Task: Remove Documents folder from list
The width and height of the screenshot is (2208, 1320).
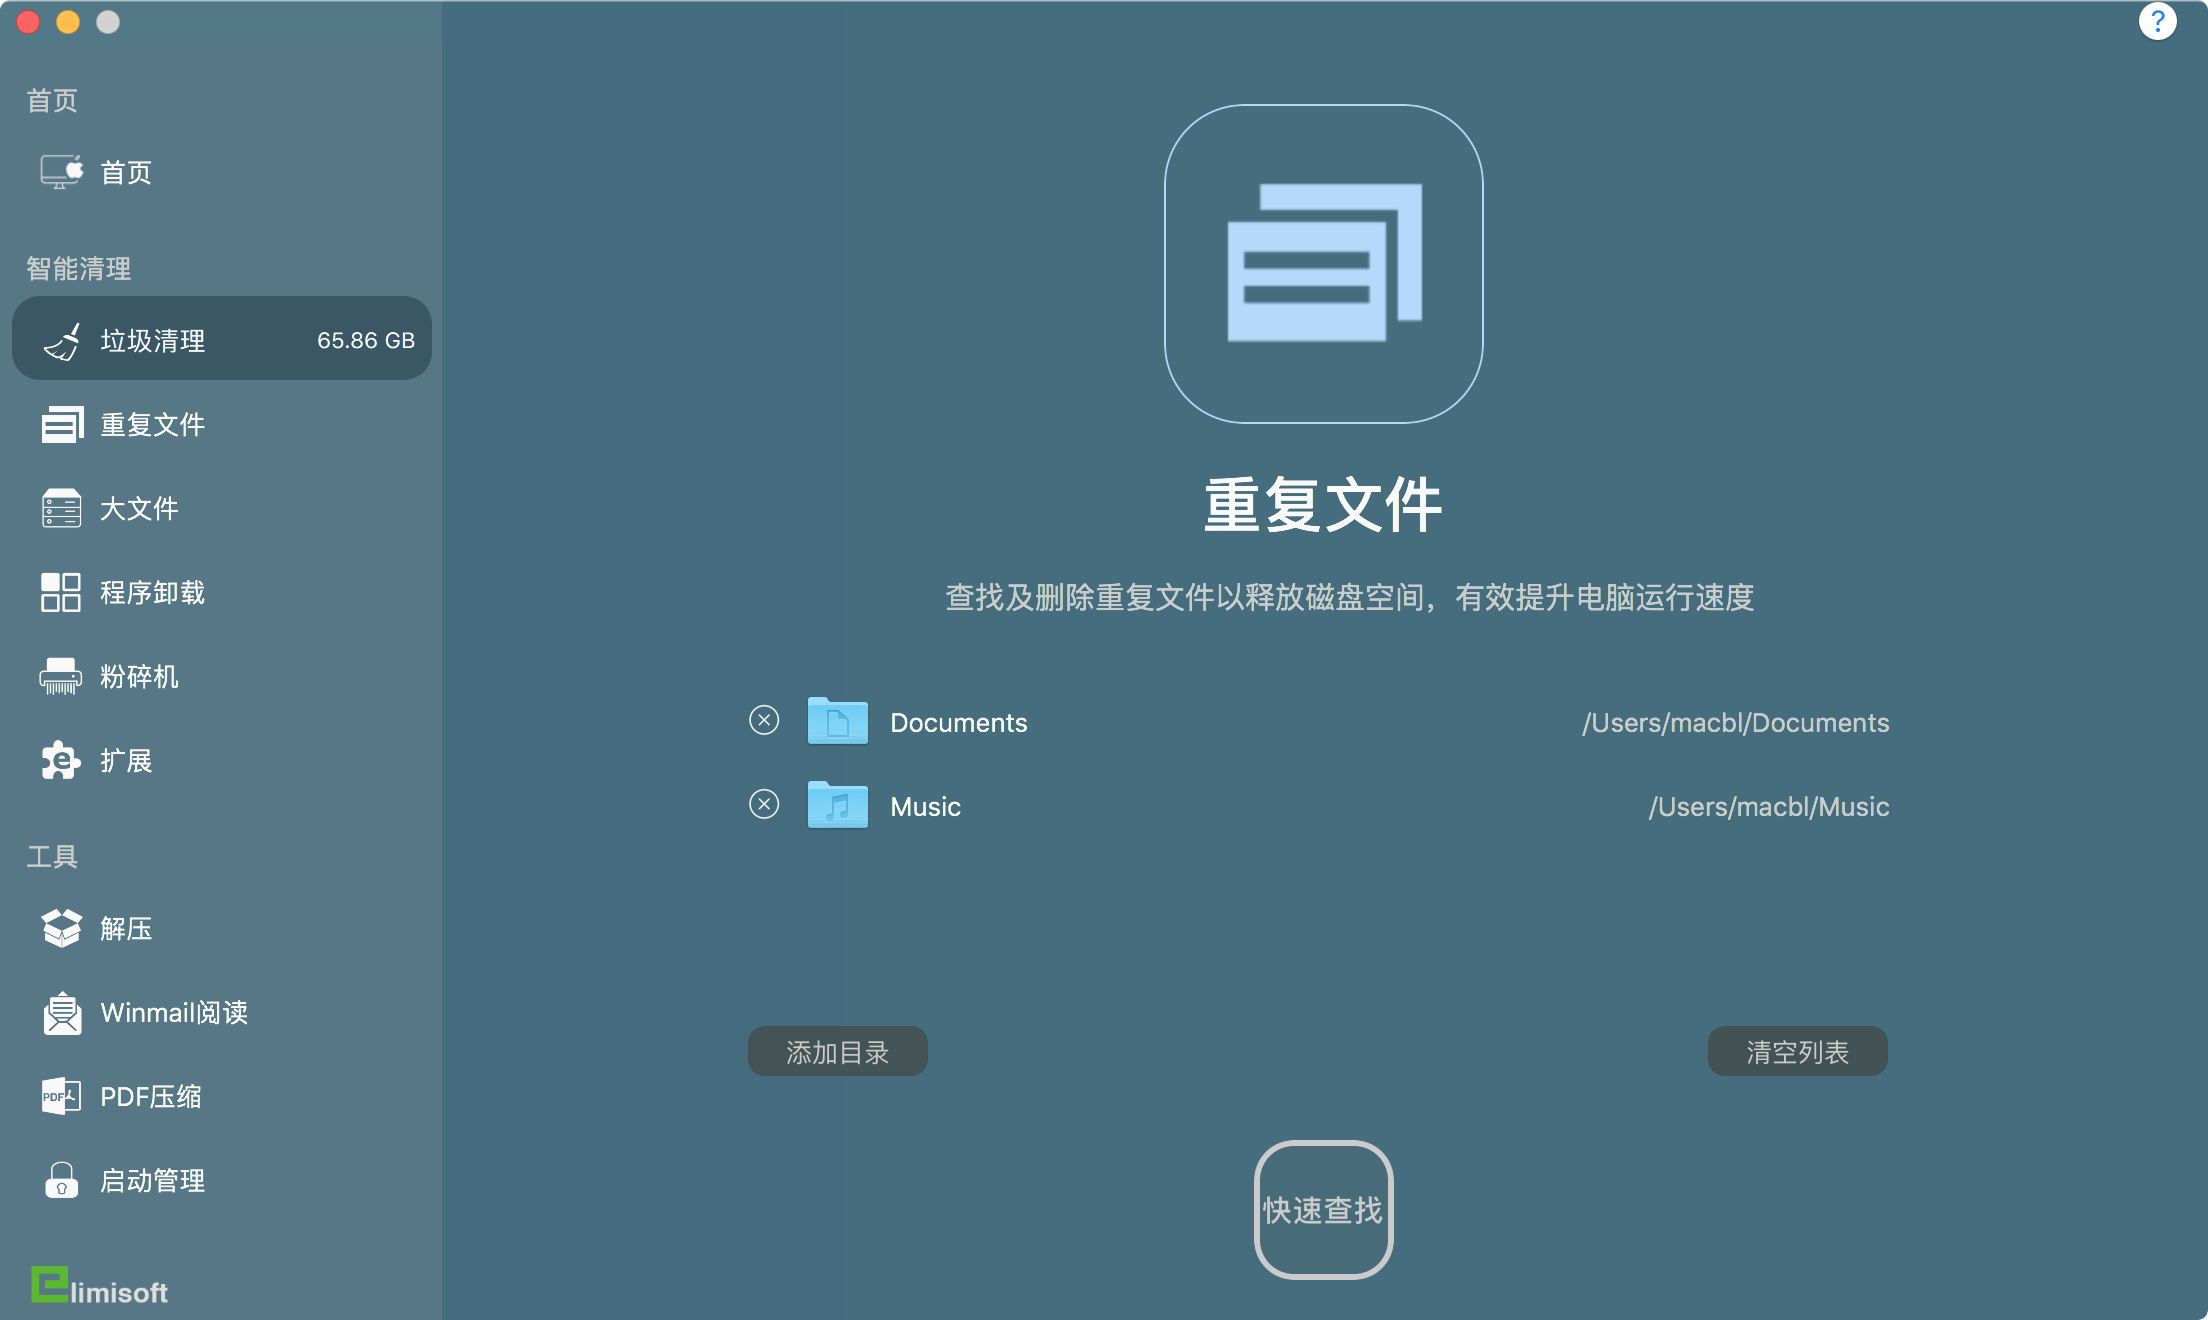Action: click(764, 720)
